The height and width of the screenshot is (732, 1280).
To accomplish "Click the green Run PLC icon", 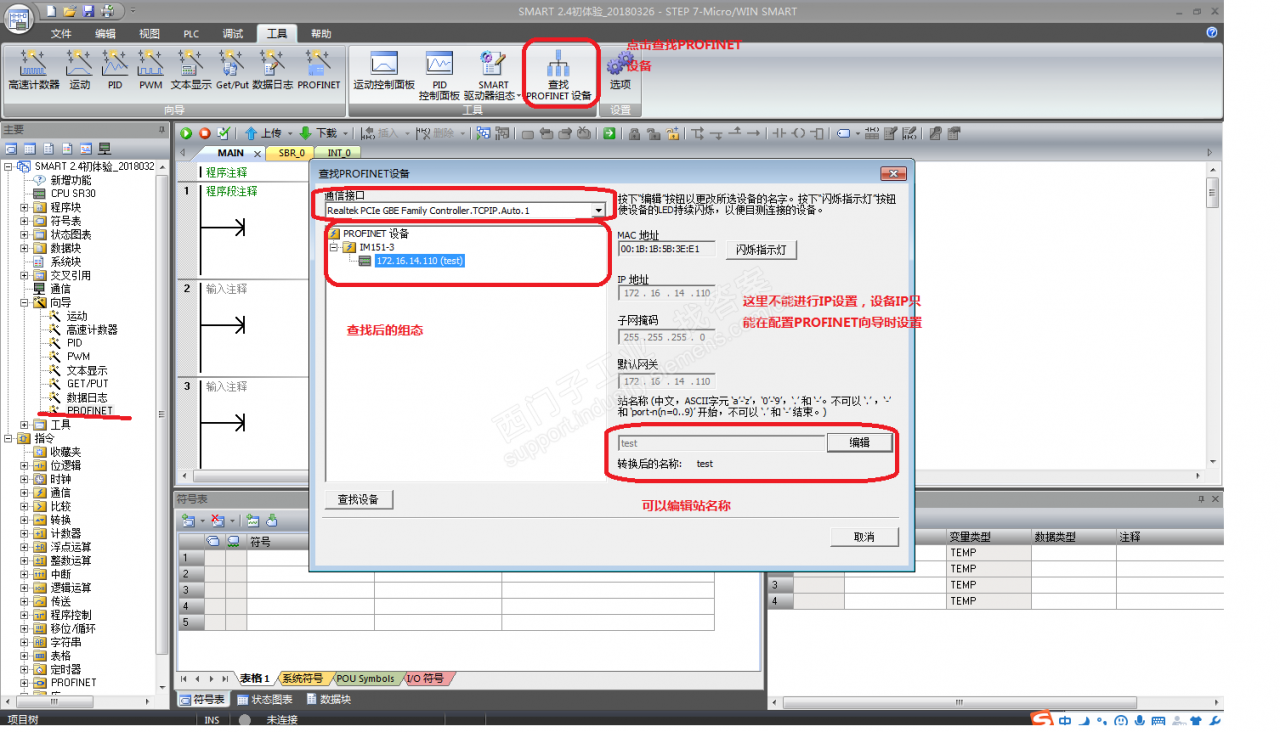I will [186, 133].
